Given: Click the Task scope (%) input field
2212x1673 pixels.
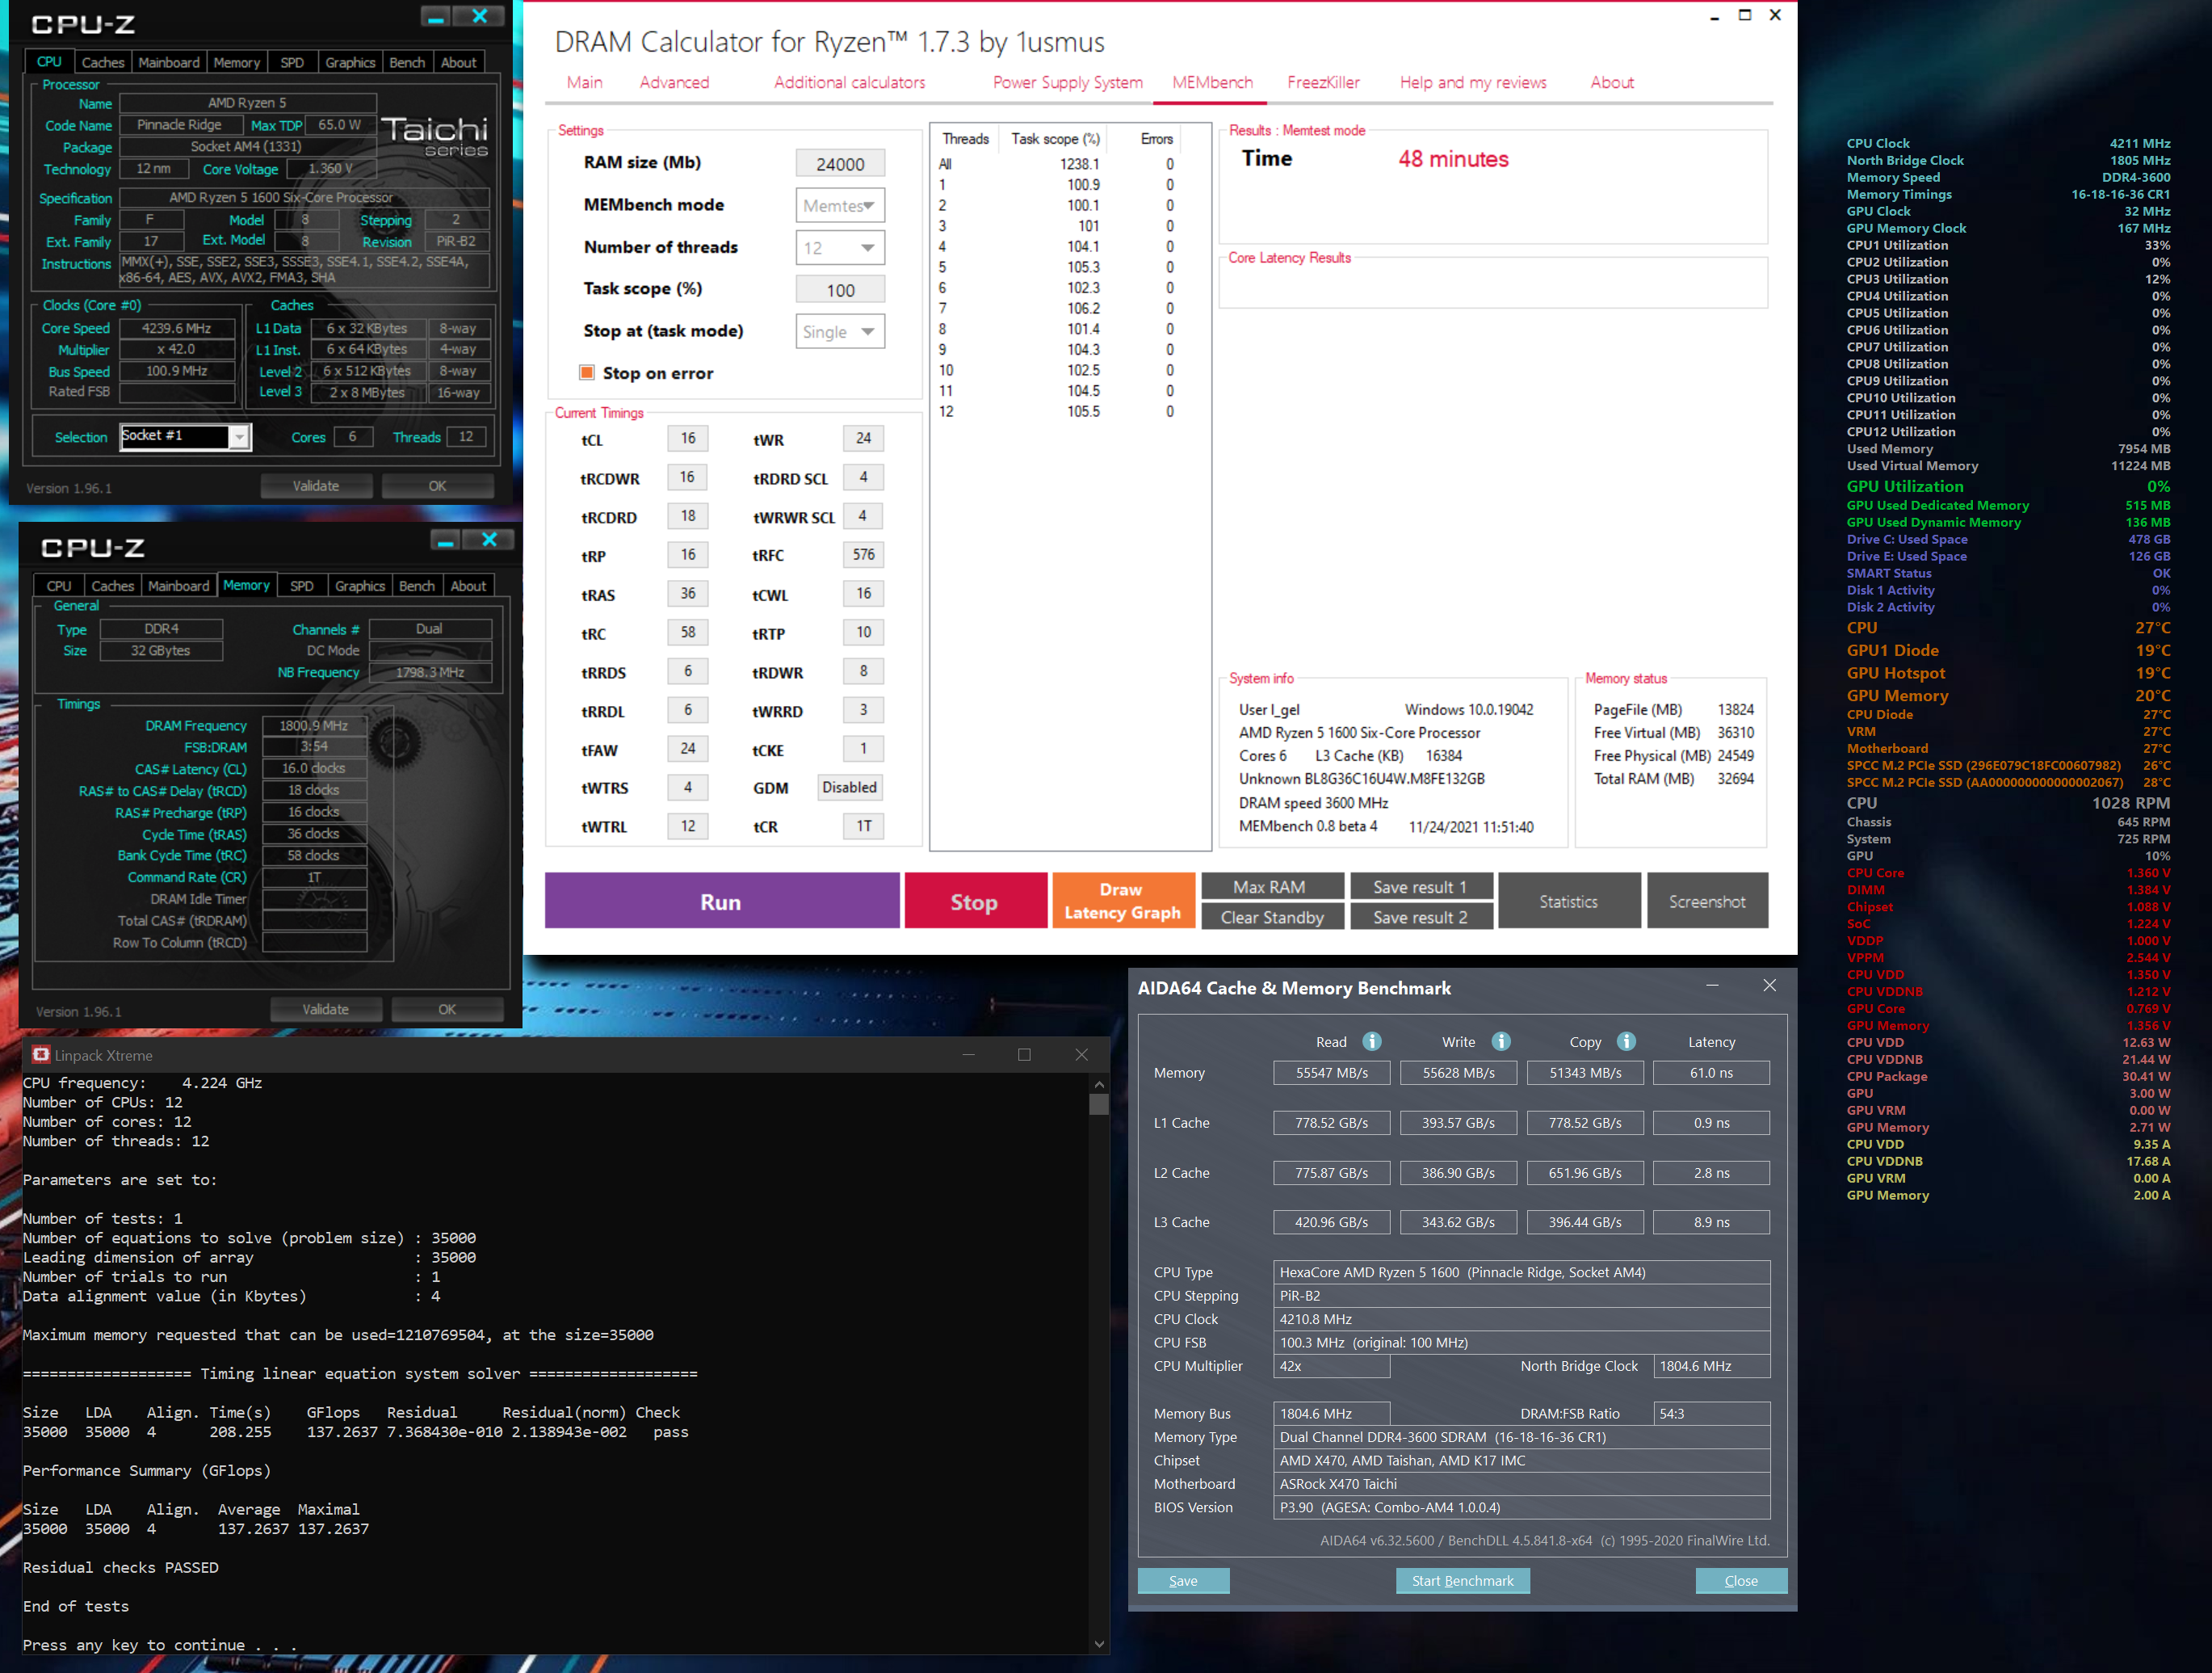Looking at the screenshot, I should tap(840, 289).
